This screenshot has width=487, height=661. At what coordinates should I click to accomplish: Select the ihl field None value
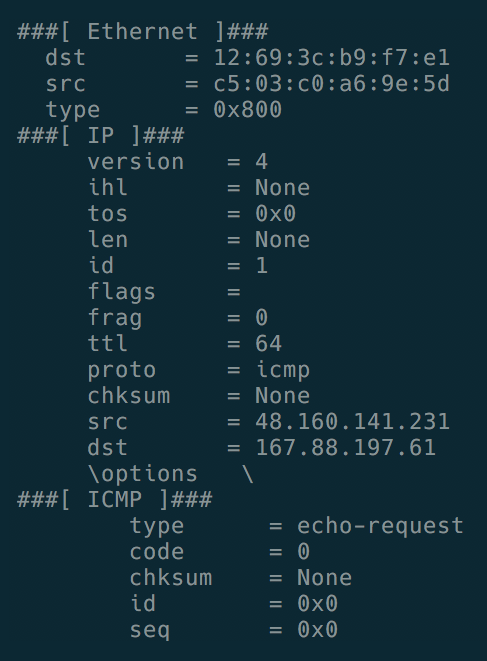coord(283,188)
